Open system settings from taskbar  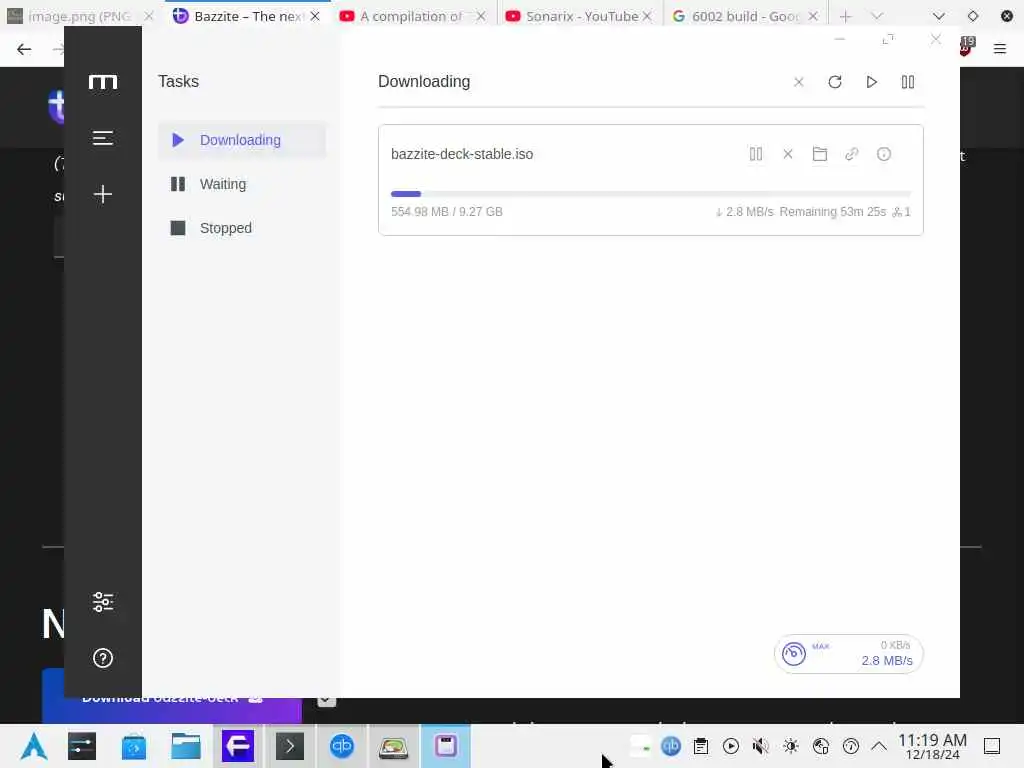[82, 746]
